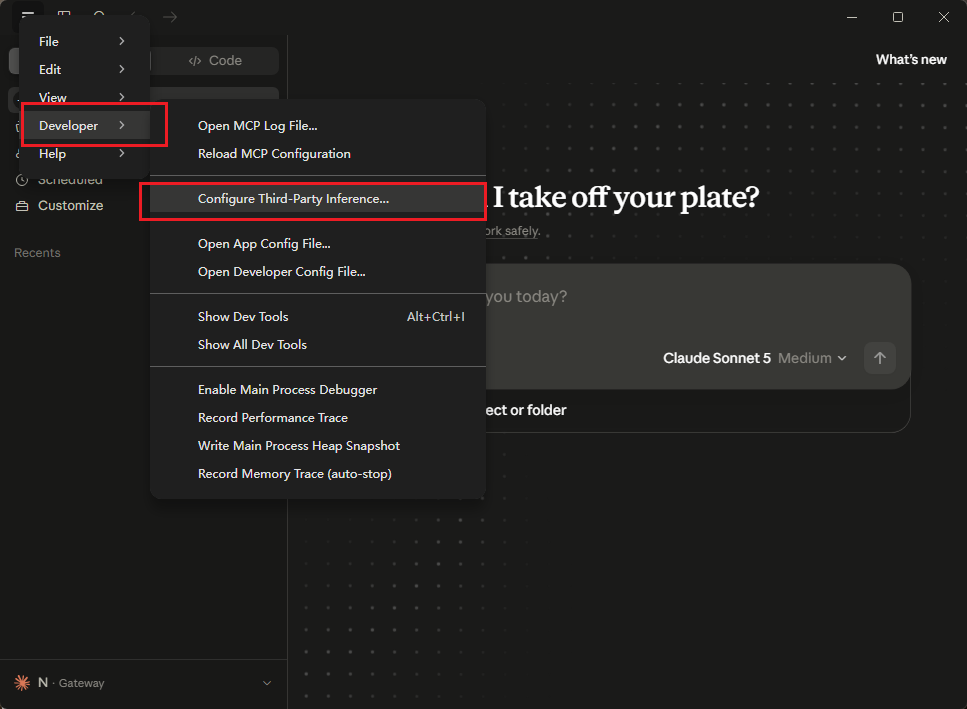Open the Help menu

click(x=84, y=154)
